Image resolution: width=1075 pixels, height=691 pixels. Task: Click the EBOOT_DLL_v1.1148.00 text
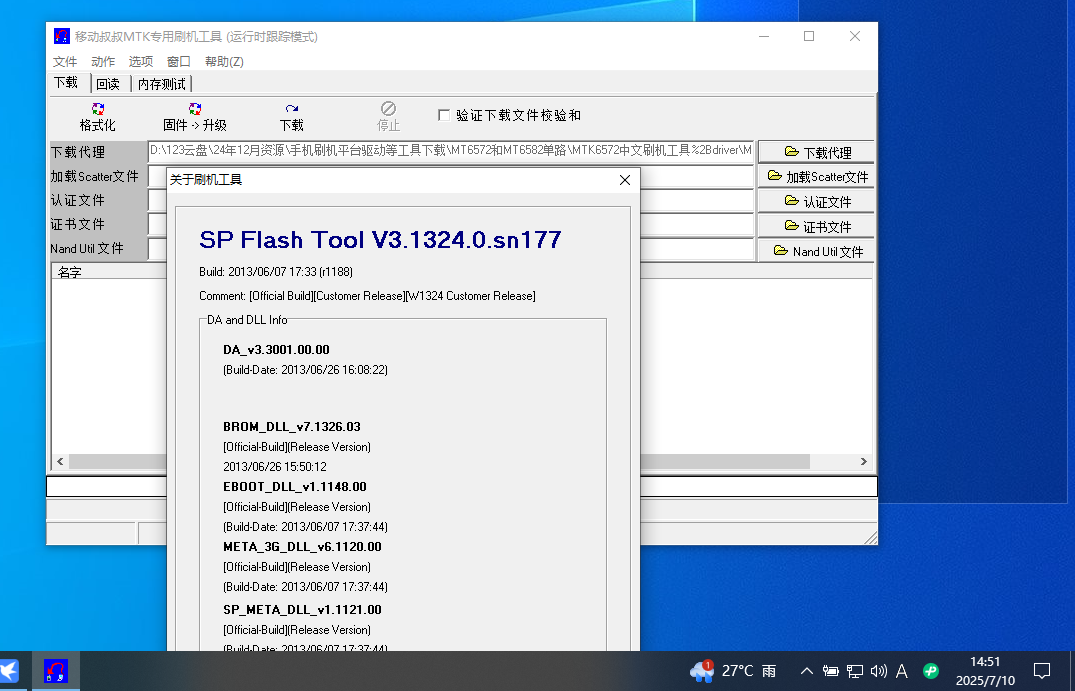[x=295, y=487]
